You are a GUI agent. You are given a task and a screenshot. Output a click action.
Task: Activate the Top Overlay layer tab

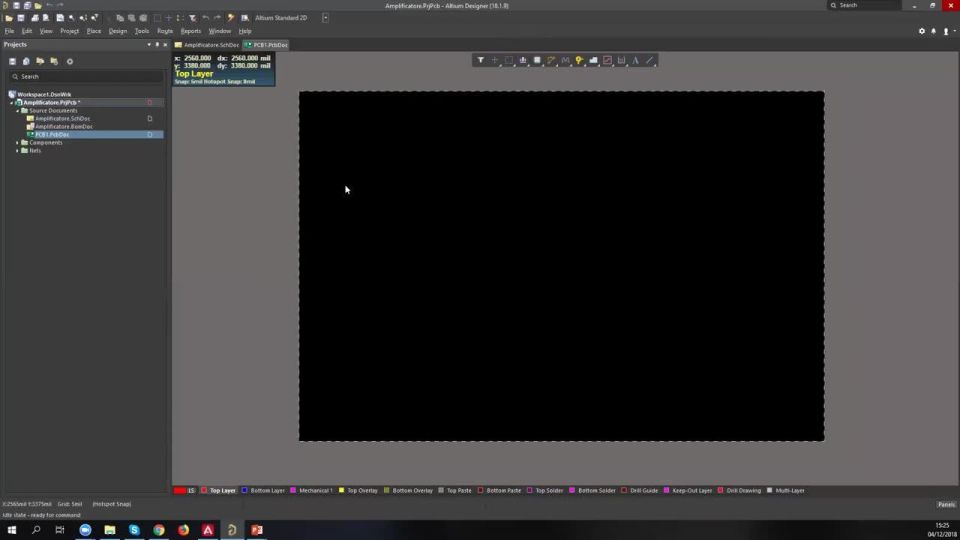click(x=359, y=490)
